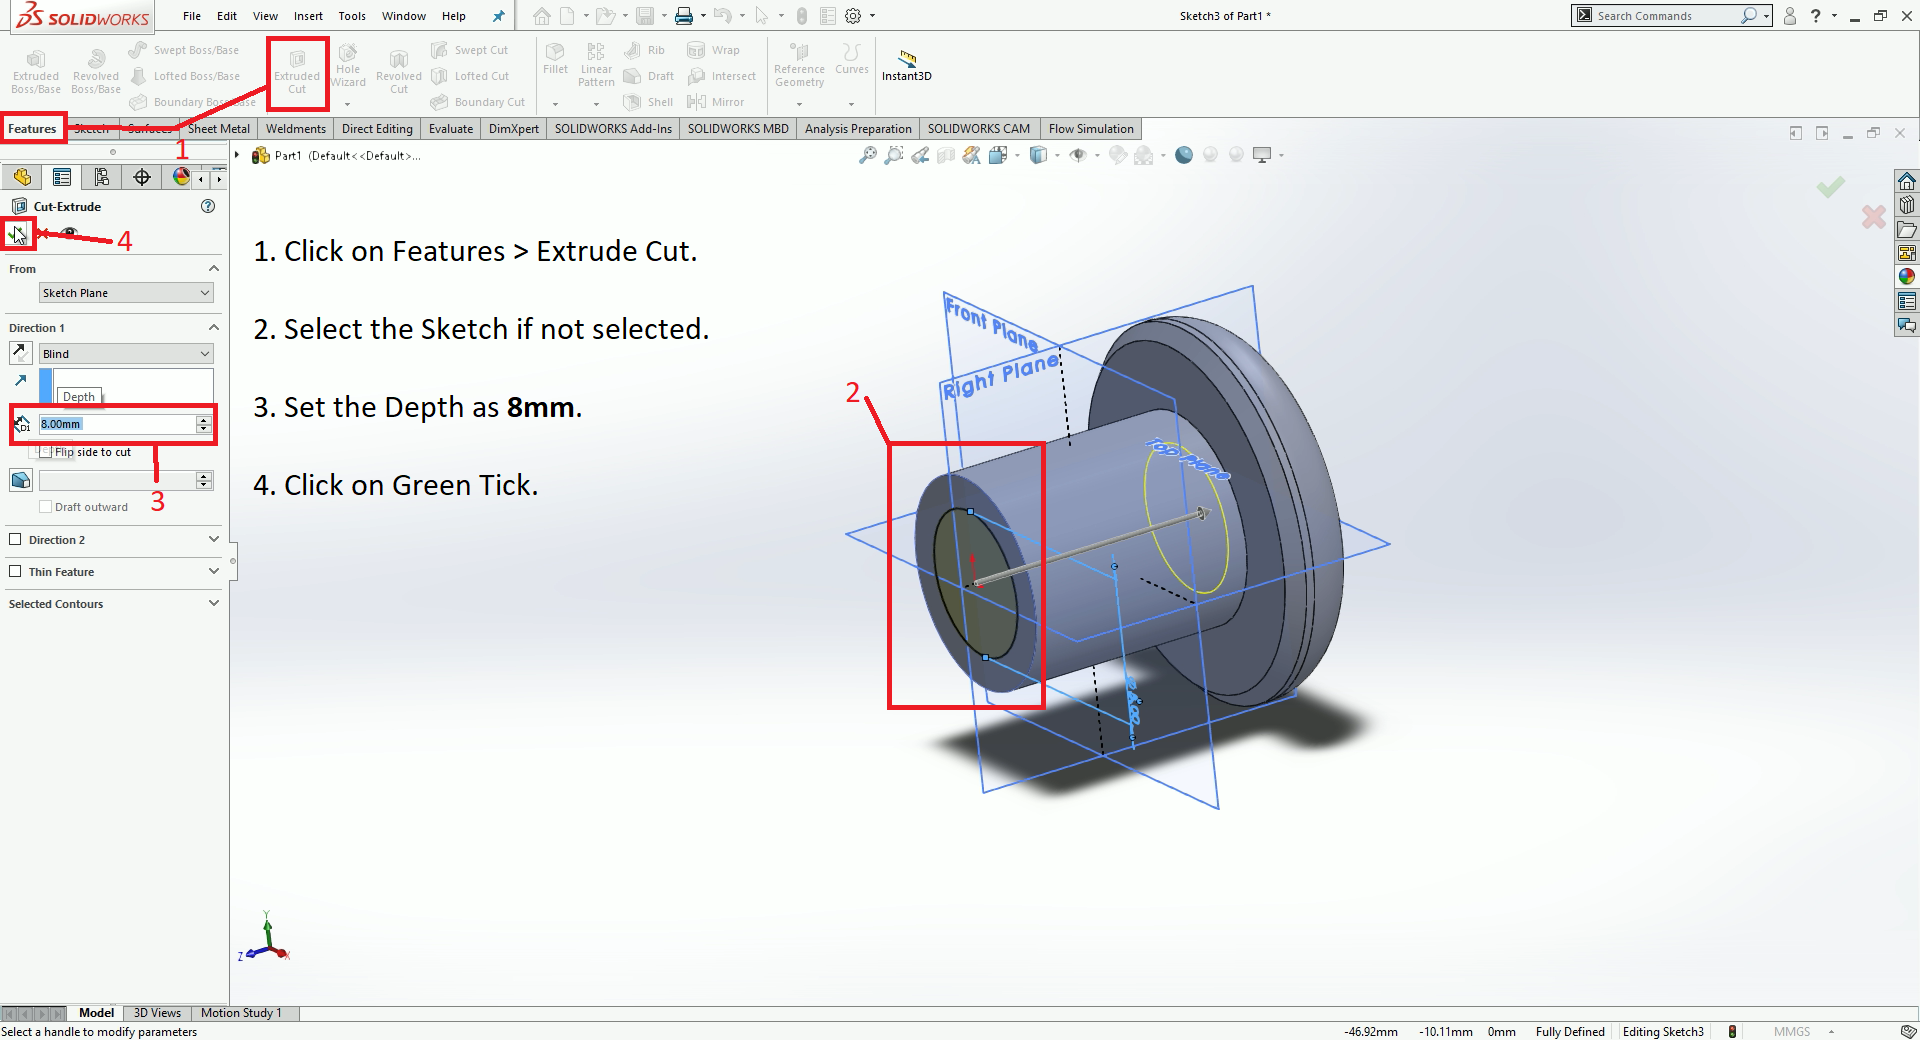Click the Depth value field showing 8.00mm
1920x1040 pixels.
pyautogui.click(x=117, y=424)
